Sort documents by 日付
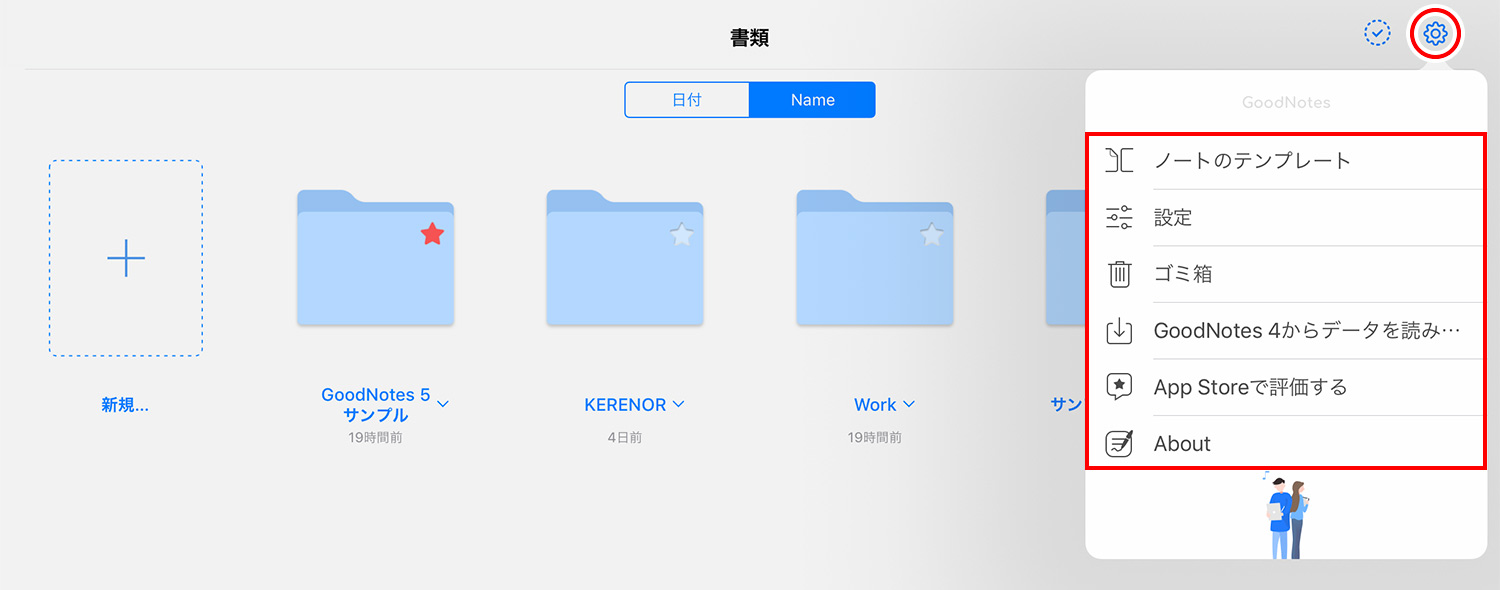This screenshot has height=590, width=1500. tap(687, 100)
